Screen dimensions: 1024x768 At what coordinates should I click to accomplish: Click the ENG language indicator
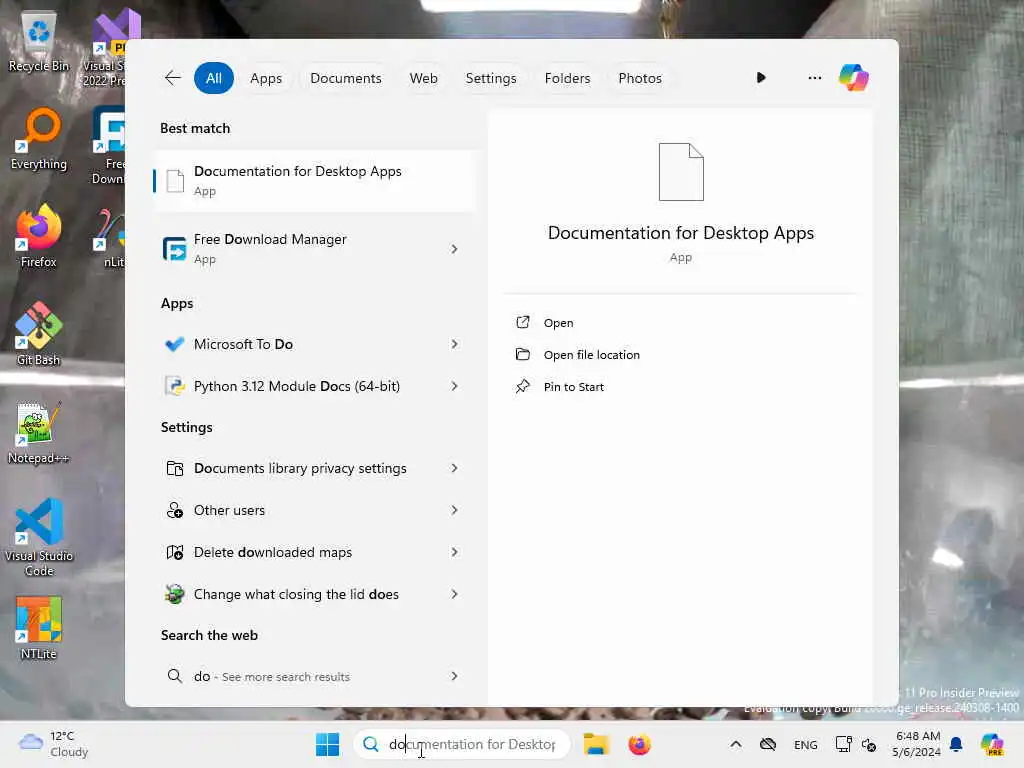coord(805,744)
